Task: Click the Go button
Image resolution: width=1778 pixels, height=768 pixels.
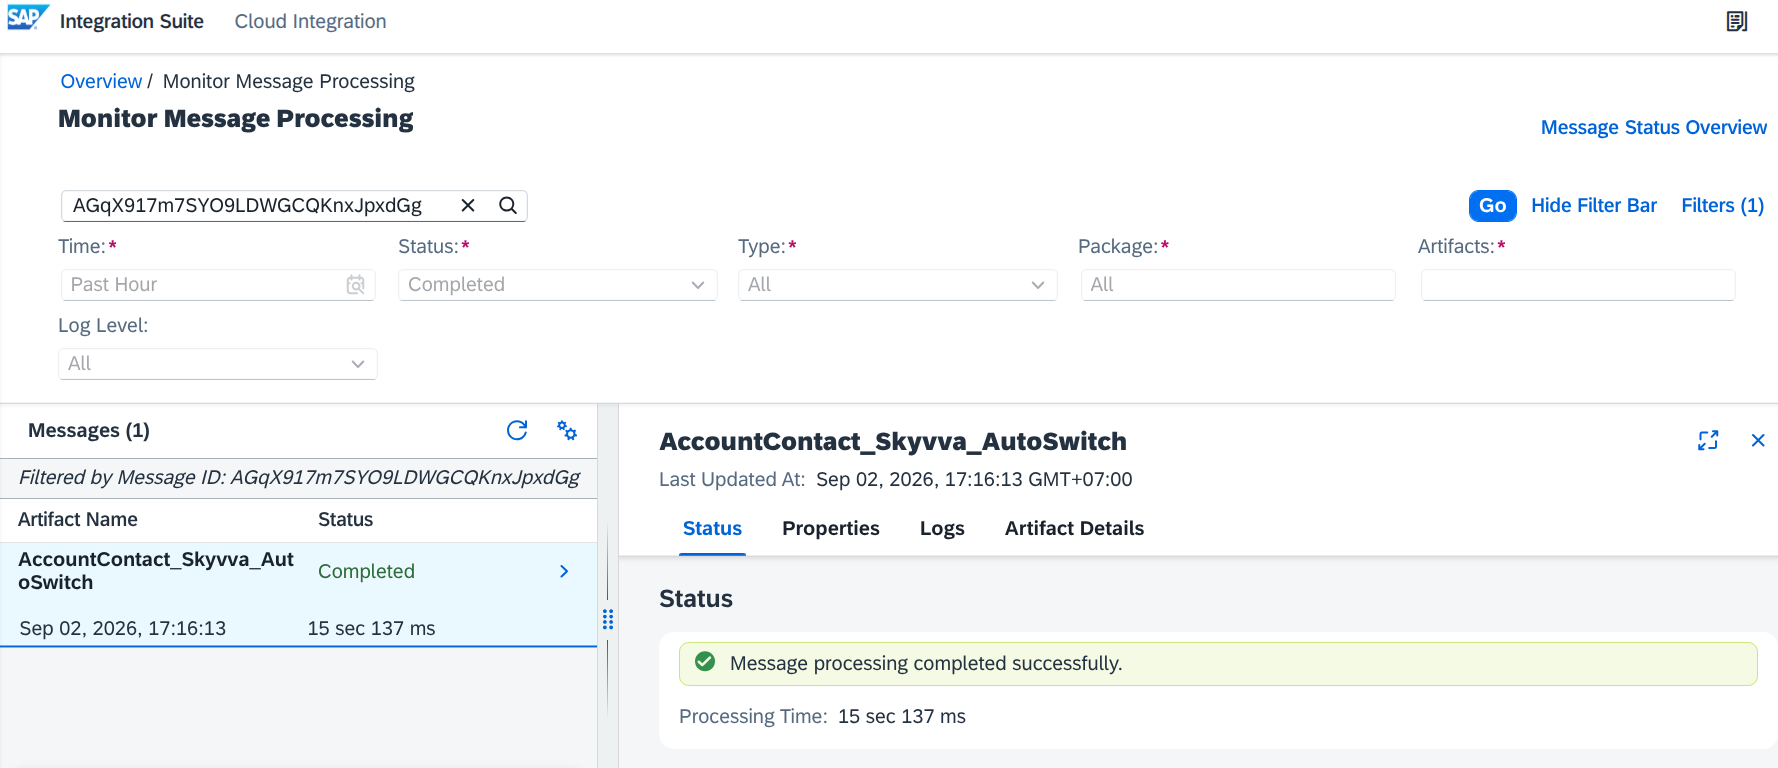Action: (1492, 205)
